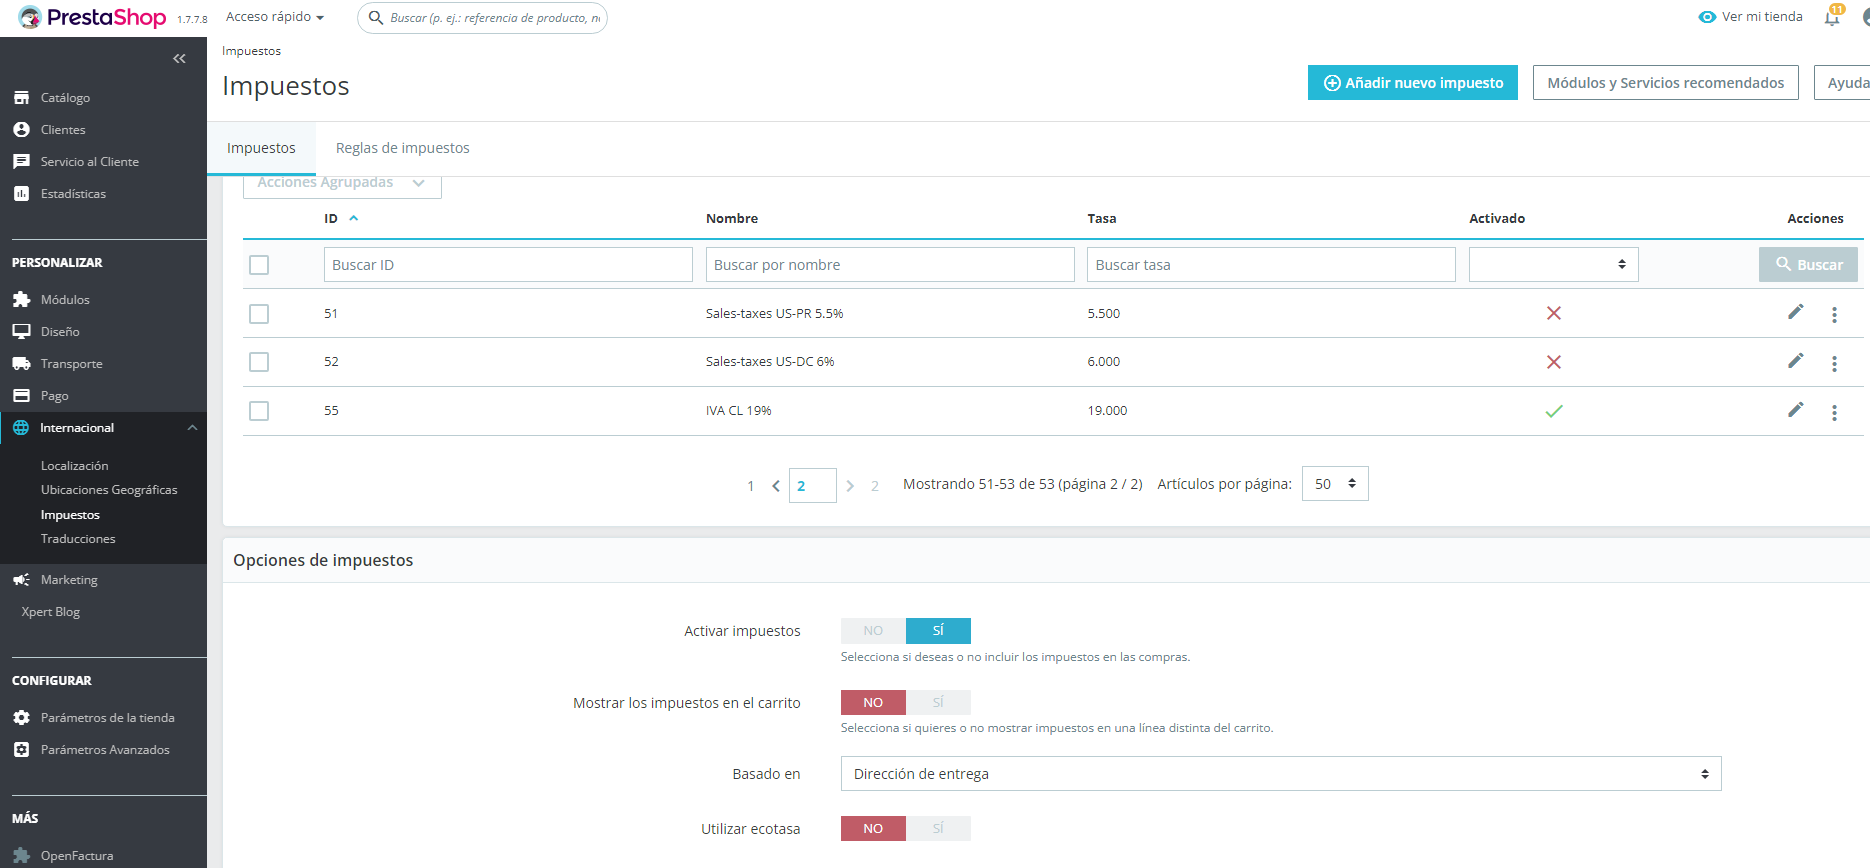
Task: Click the Módulos puzzle icon
Action: pyautogui.click(x=21, y=300)
